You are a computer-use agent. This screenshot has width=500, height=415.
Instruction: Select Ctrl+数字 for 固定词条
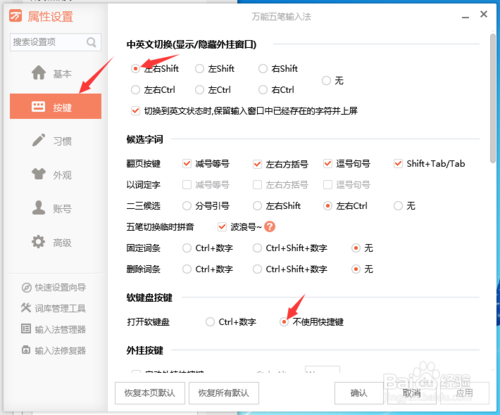pyautogui.click(x=187, y=248)
